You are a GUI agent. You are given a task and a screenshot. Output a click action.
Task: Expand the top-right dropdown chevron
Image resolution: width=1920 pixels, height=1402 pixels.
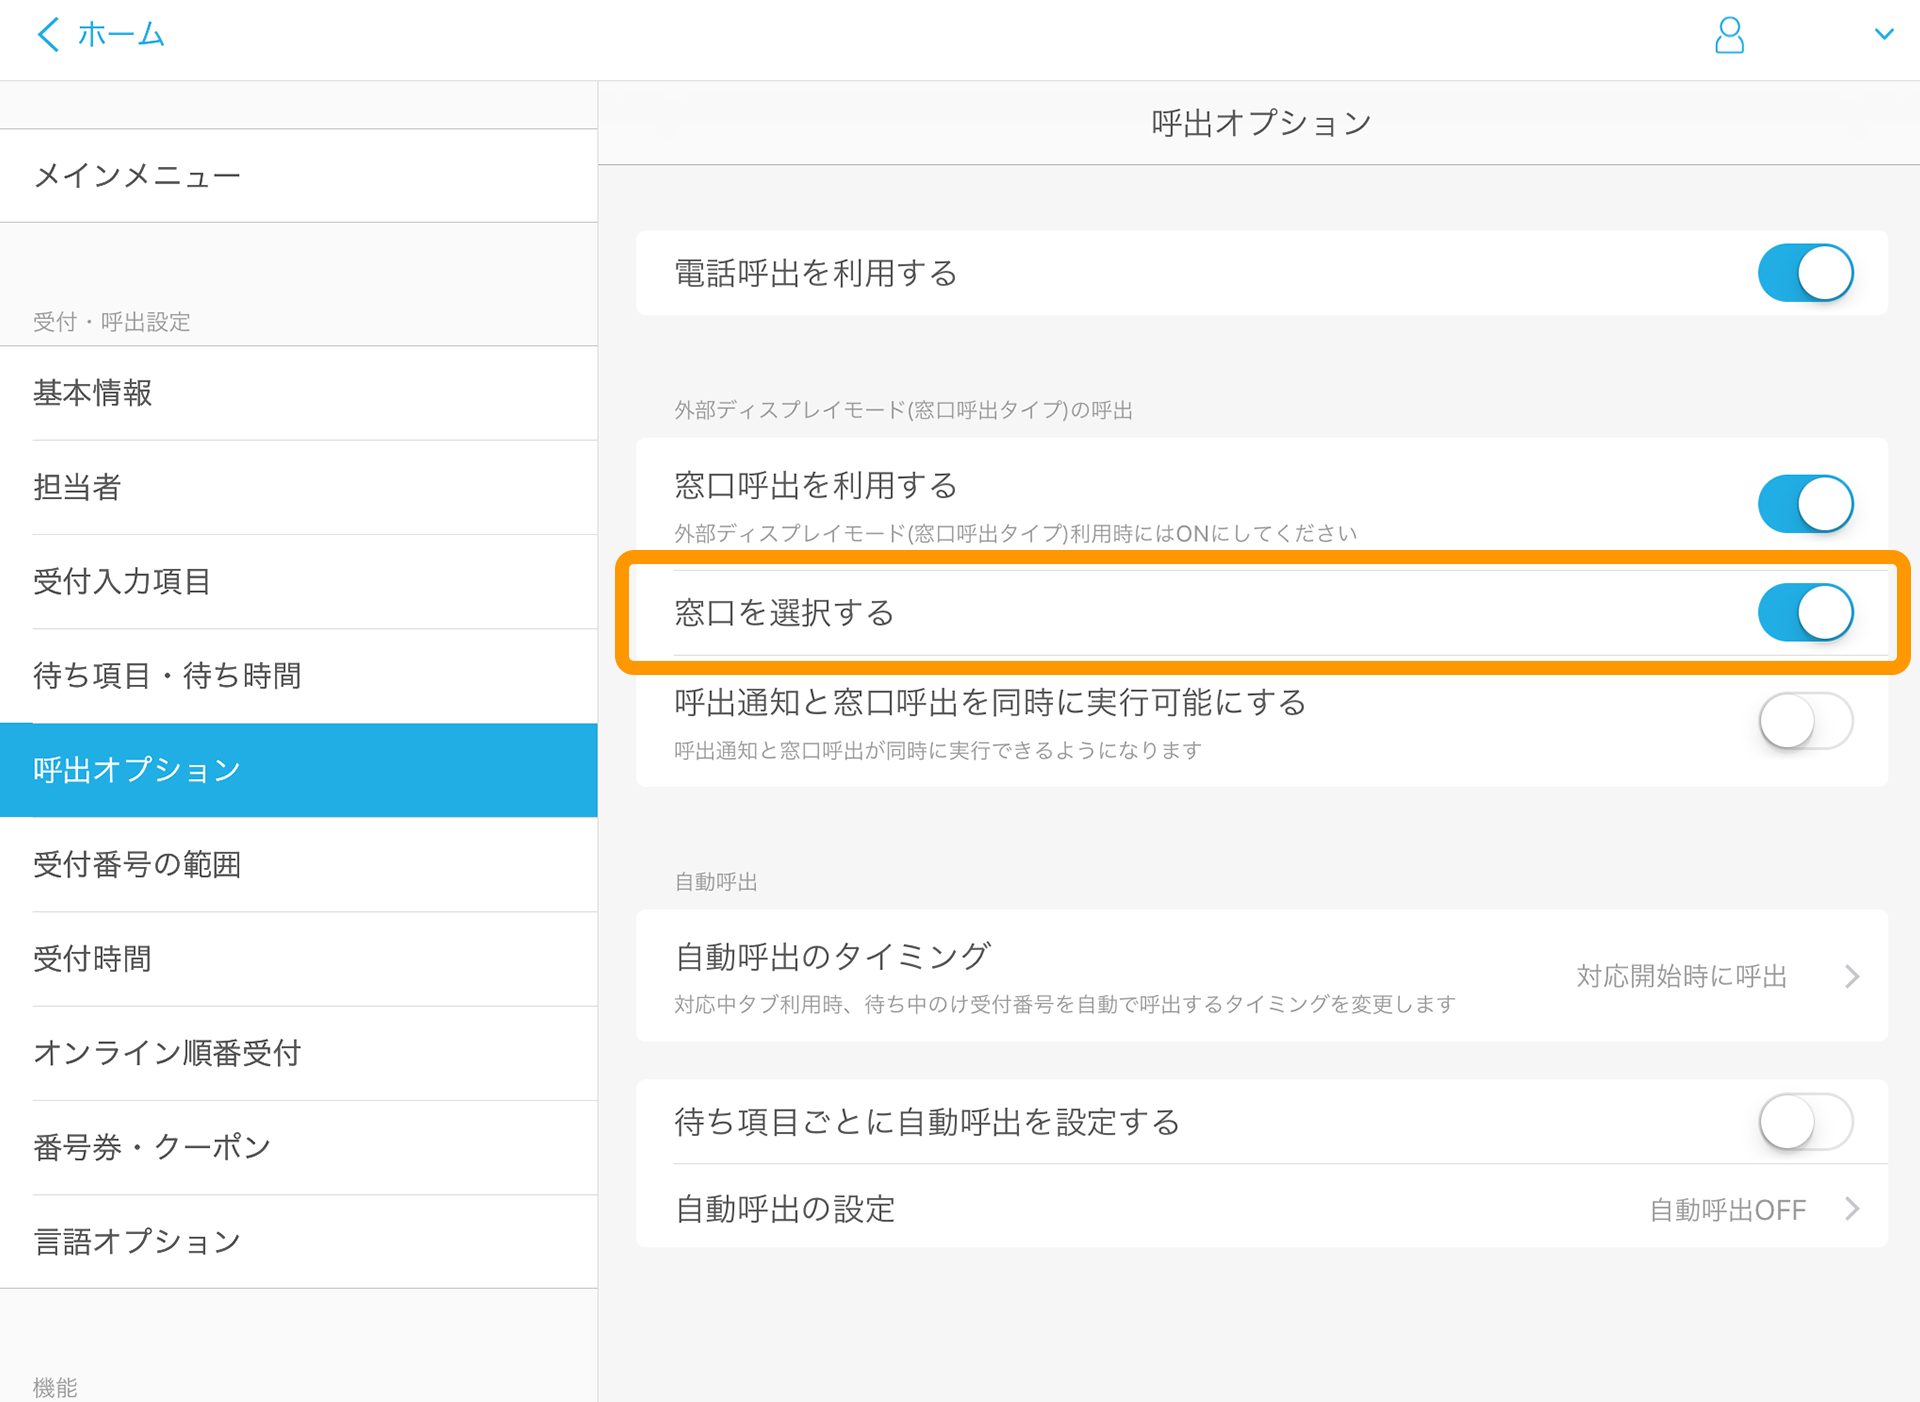[x=1884, y=34]
